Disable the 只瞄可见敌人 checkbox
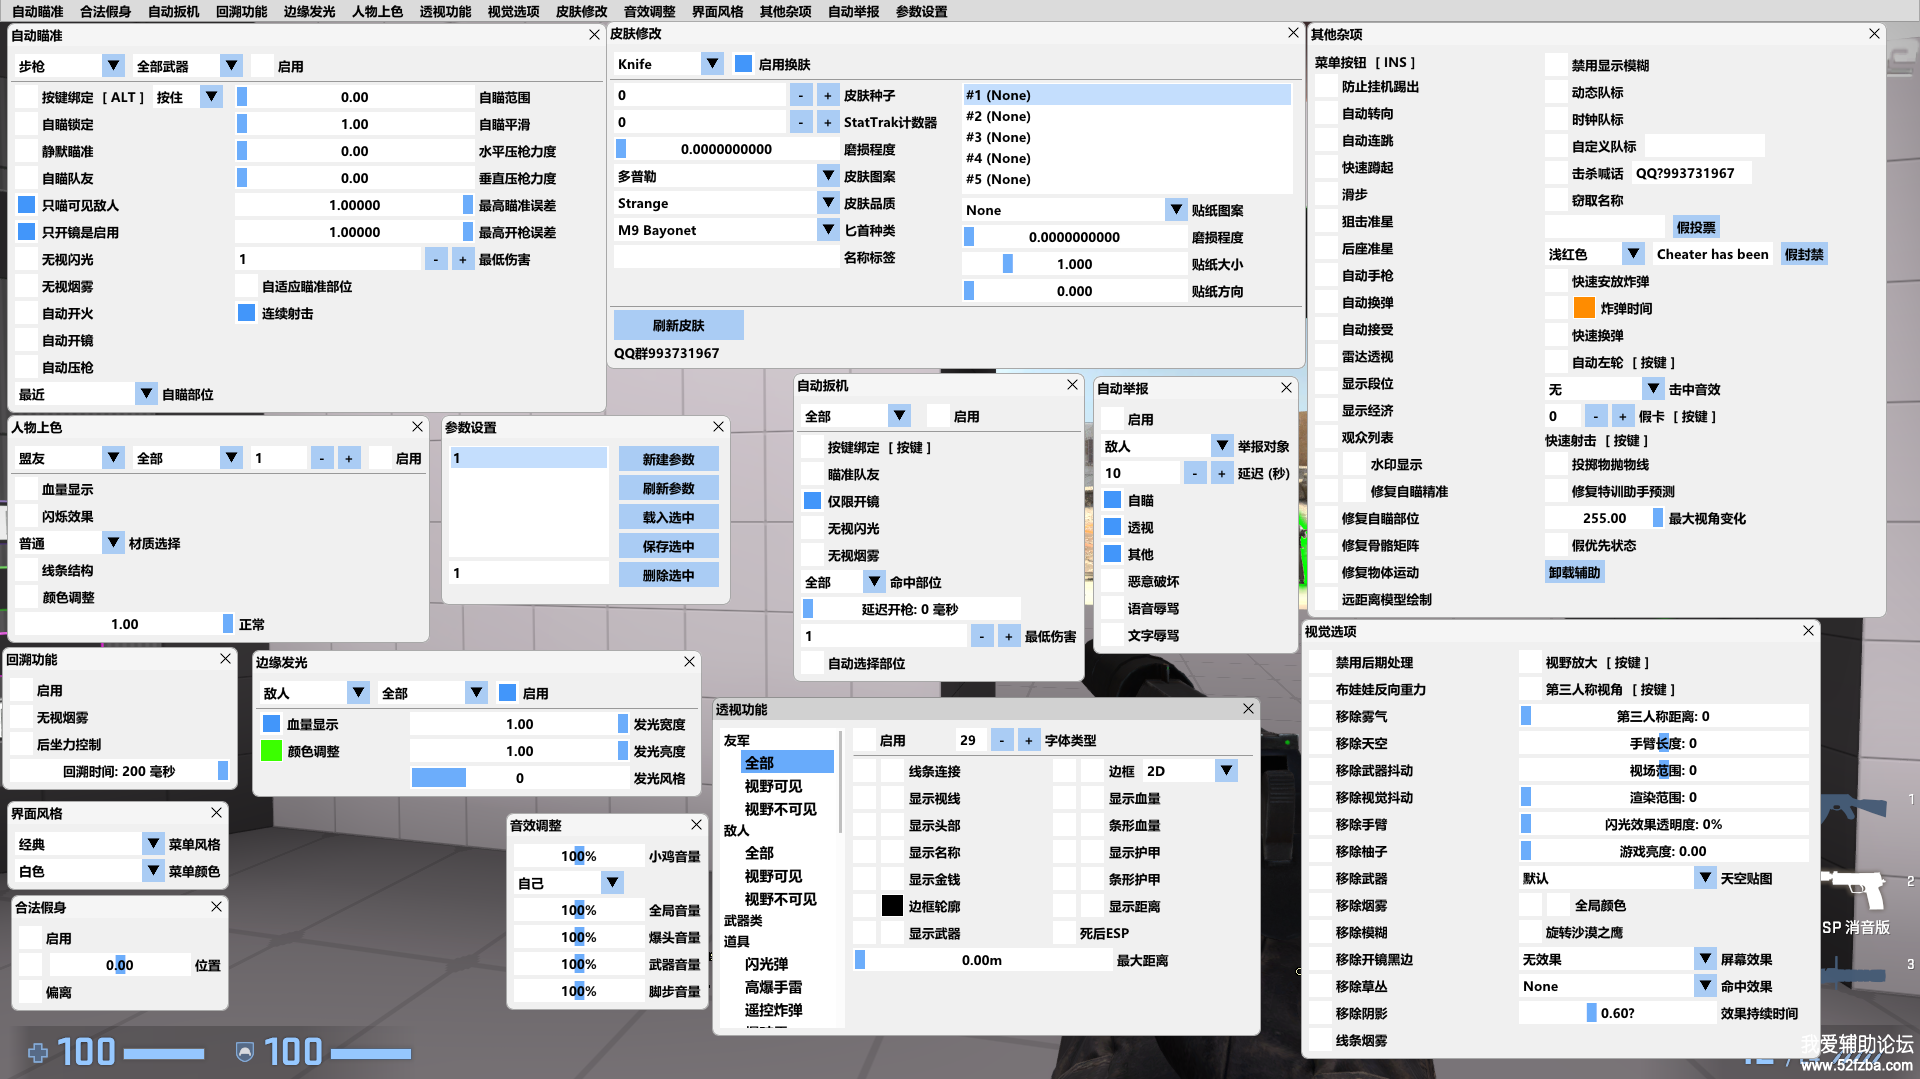 click(27, 205)
